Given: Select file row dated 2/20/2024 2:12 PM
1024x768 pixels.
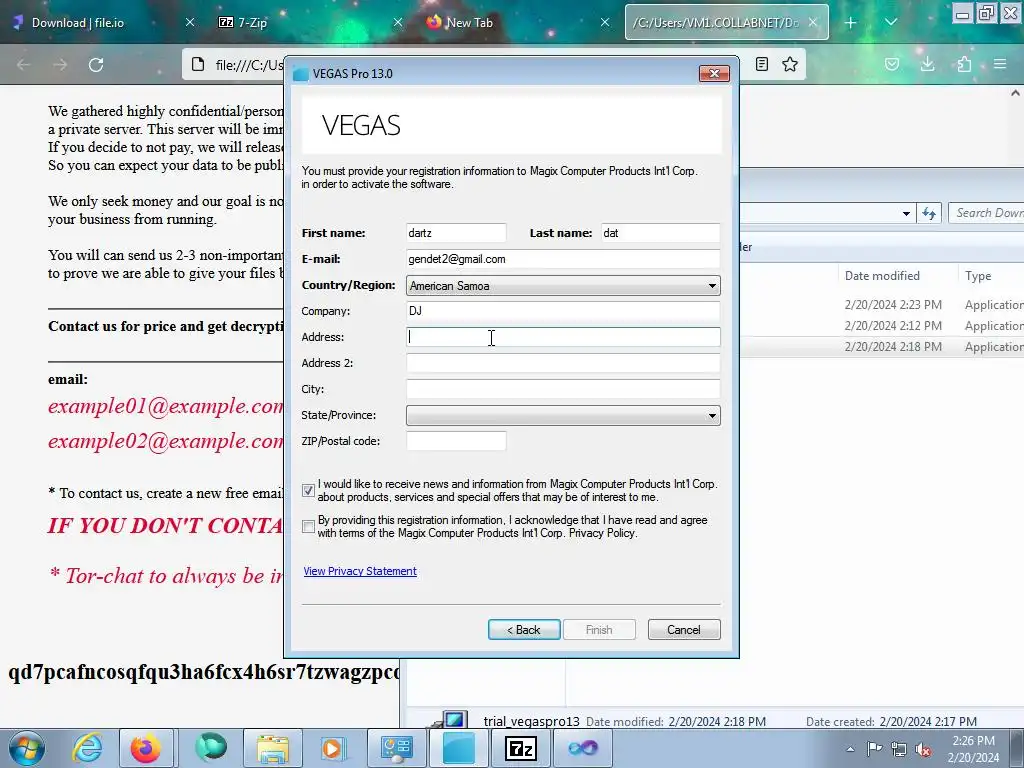Looking at the screenshot, I should tap(882, 326).
